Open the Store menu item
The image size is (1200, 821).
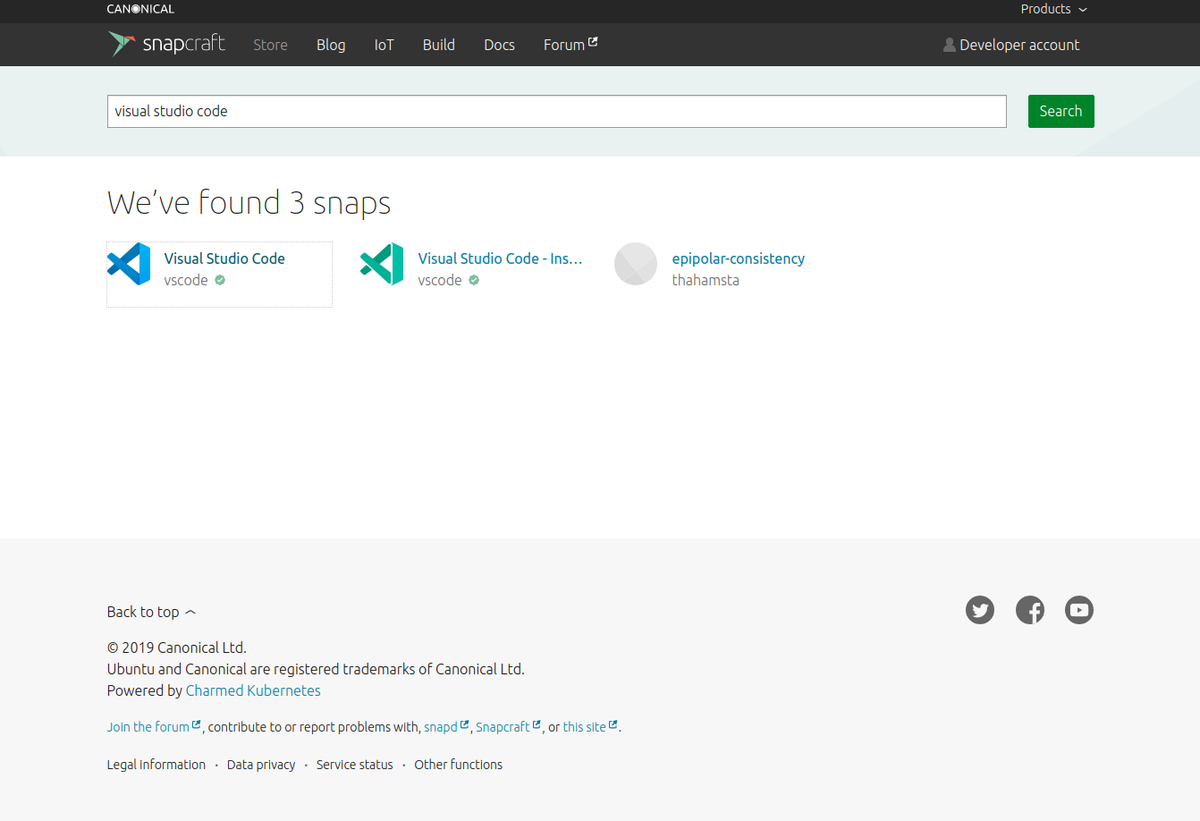(270, 45)
